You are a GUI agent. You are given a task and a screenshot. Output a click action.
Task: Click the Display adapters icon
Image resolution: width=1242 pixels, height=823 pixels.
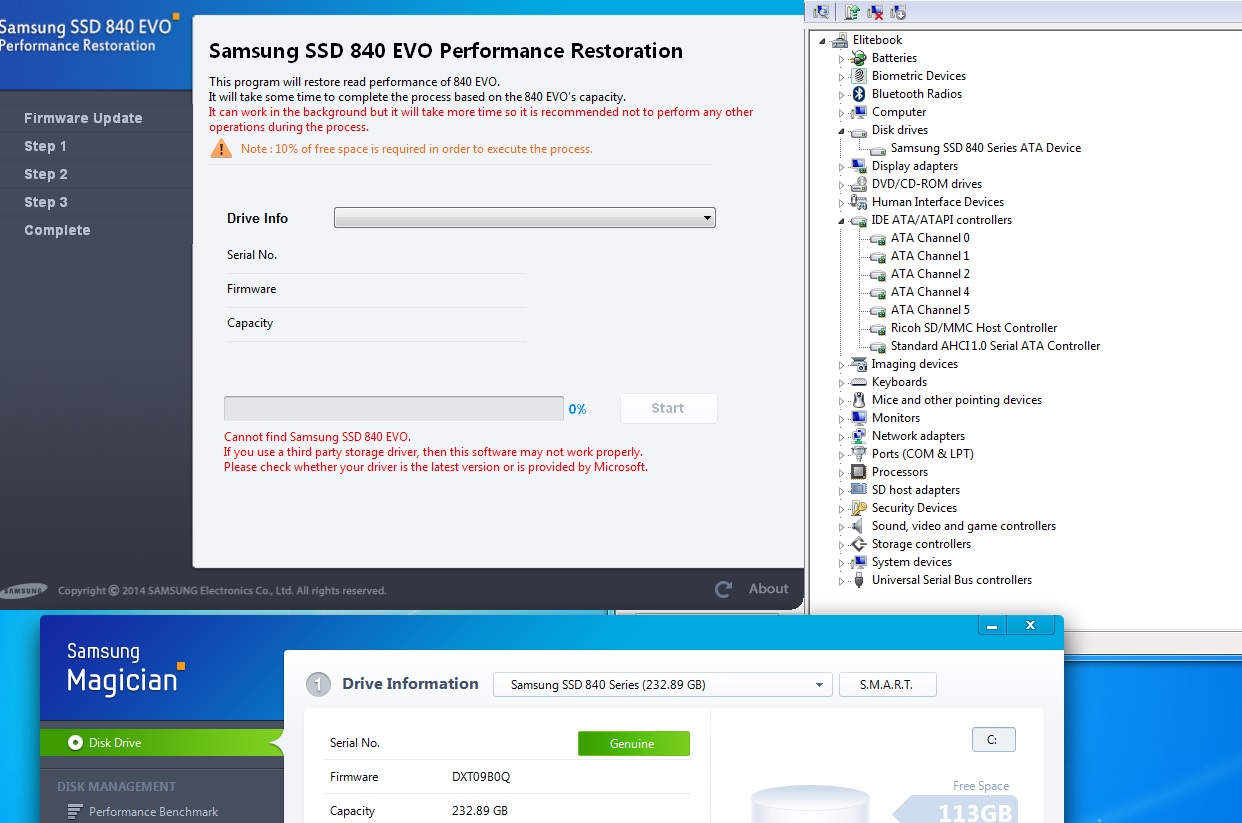[858, 166]
